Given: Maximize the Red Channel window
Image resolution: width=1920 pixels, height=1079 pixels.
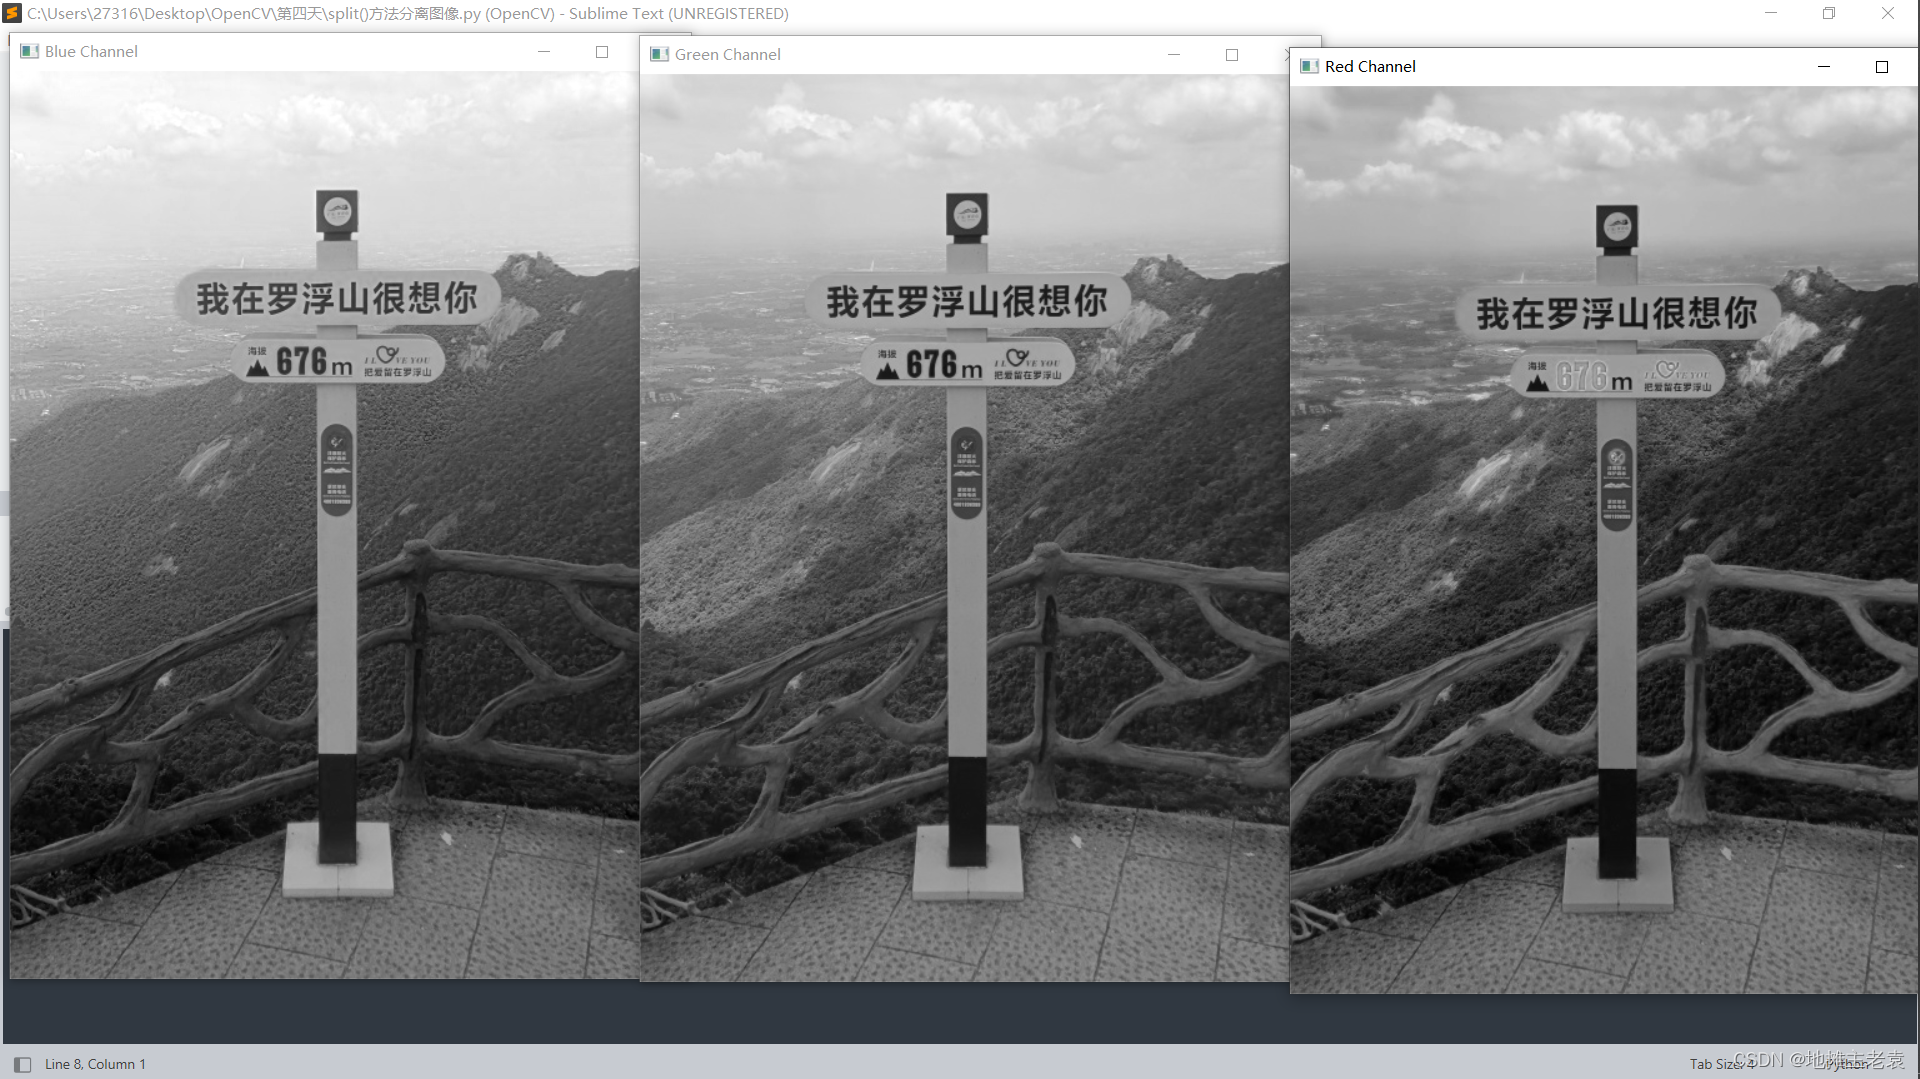Looking at the screenshot, I should (x=1882, y=66).
